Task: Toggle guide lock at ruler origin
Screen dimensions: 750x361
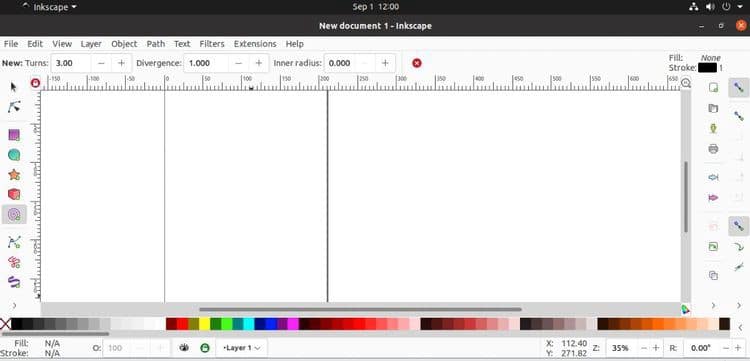Action: coord(35,83)
